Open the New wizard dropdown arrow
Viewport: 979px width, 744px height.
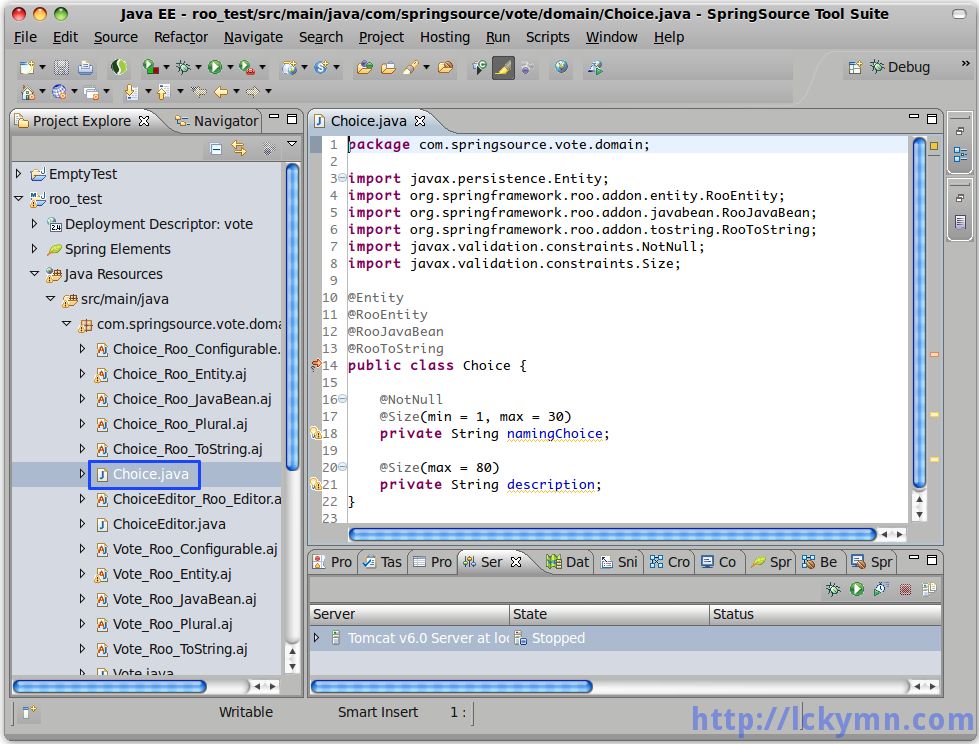42,67
